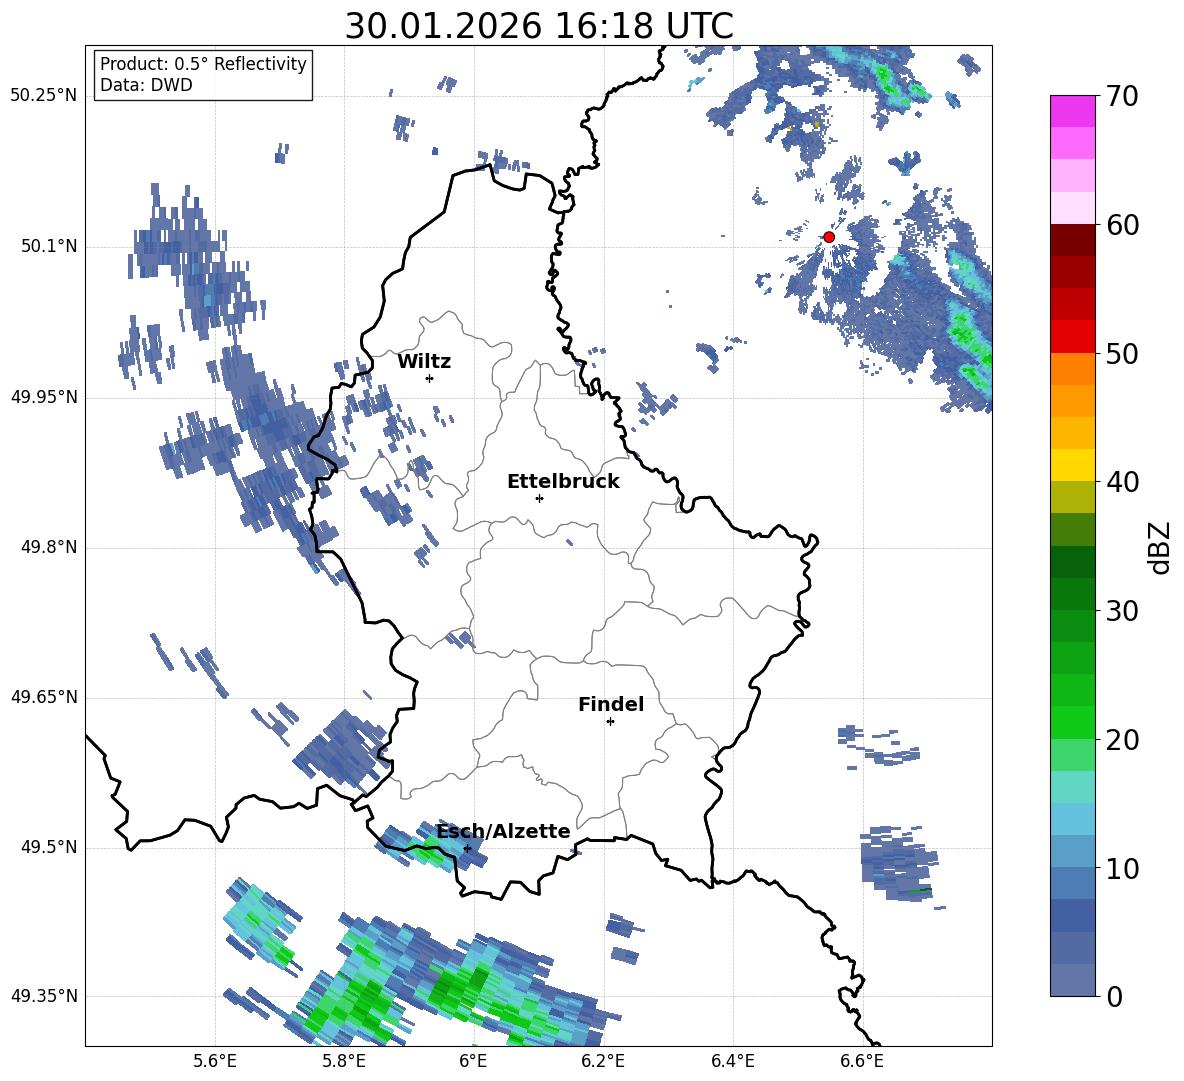Screen dimensions: 1184x1081
Task: Click the Esch/Alzette station cross marker
Action: 467,848
